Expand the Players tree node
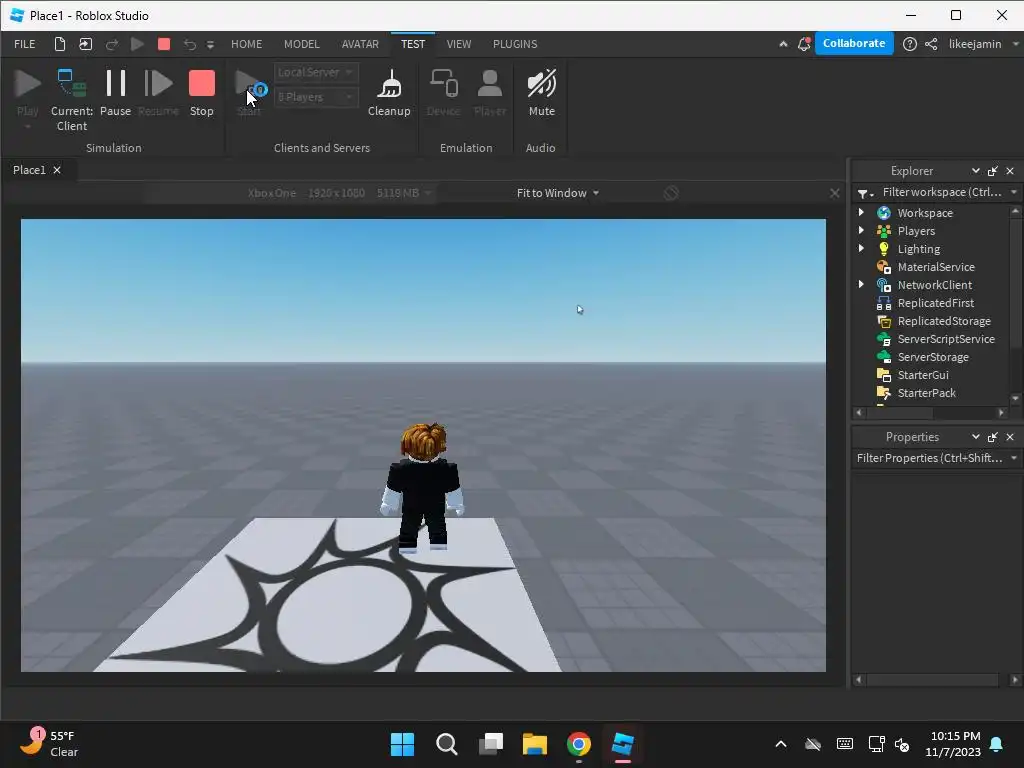1024x768 pixels. pyautogui.click(x=861, y=231)
